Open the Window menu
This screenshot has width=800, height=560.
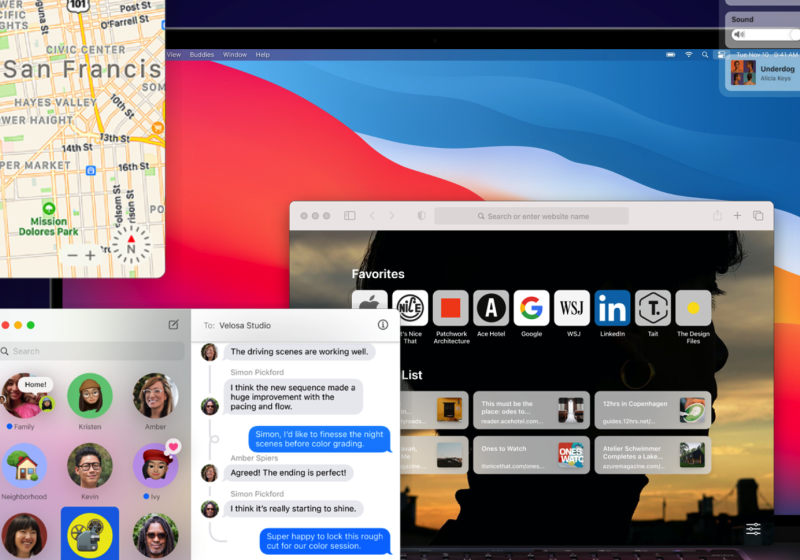pos(235,54)
